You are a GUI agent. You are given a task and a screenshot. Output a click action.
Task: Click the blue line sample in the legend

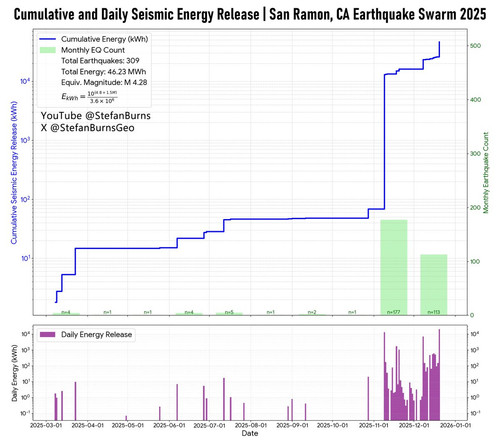(x=48, y=39)
